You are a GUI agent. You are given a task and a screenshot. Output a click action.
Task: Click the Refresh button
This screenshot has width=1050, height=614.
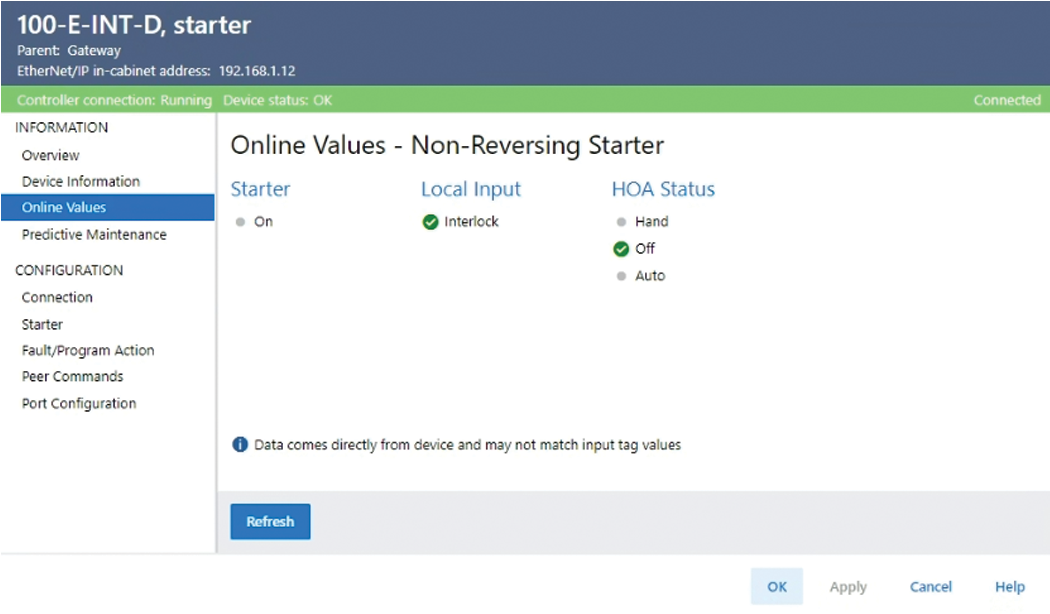[x=271, y=522]
